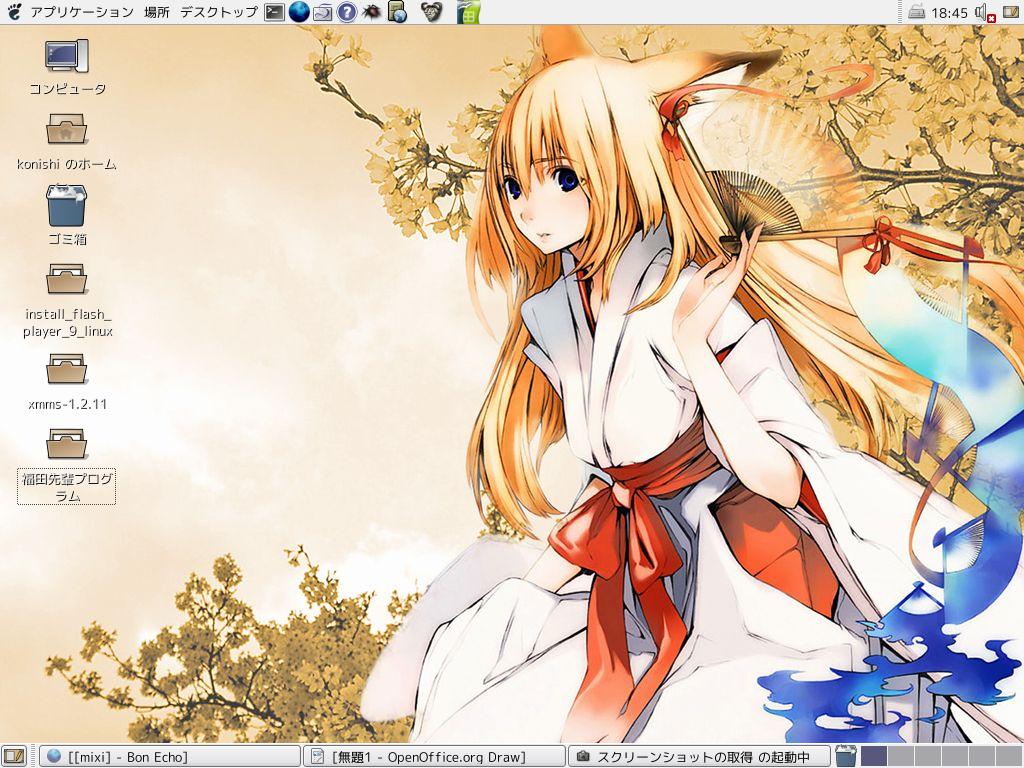
Task: Click the notes applet icon top-right
Action: click(1011, 12)
